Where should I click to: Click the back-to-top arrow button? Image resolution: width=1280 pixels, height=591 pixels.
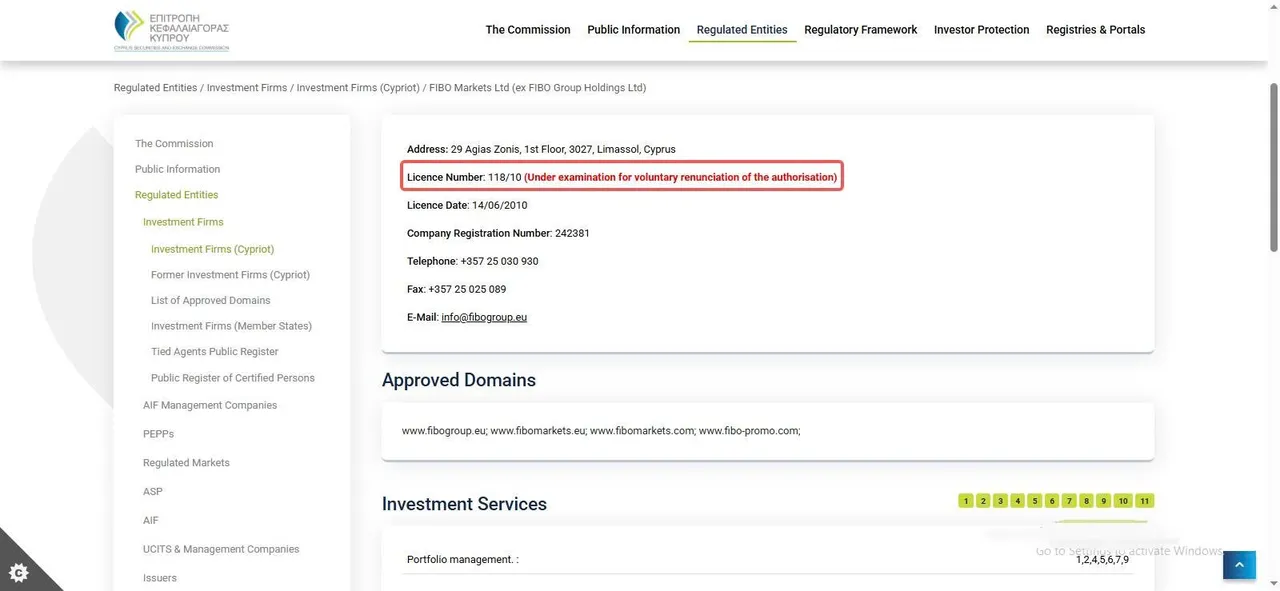pyautogui.click(x=1239, y=565)
